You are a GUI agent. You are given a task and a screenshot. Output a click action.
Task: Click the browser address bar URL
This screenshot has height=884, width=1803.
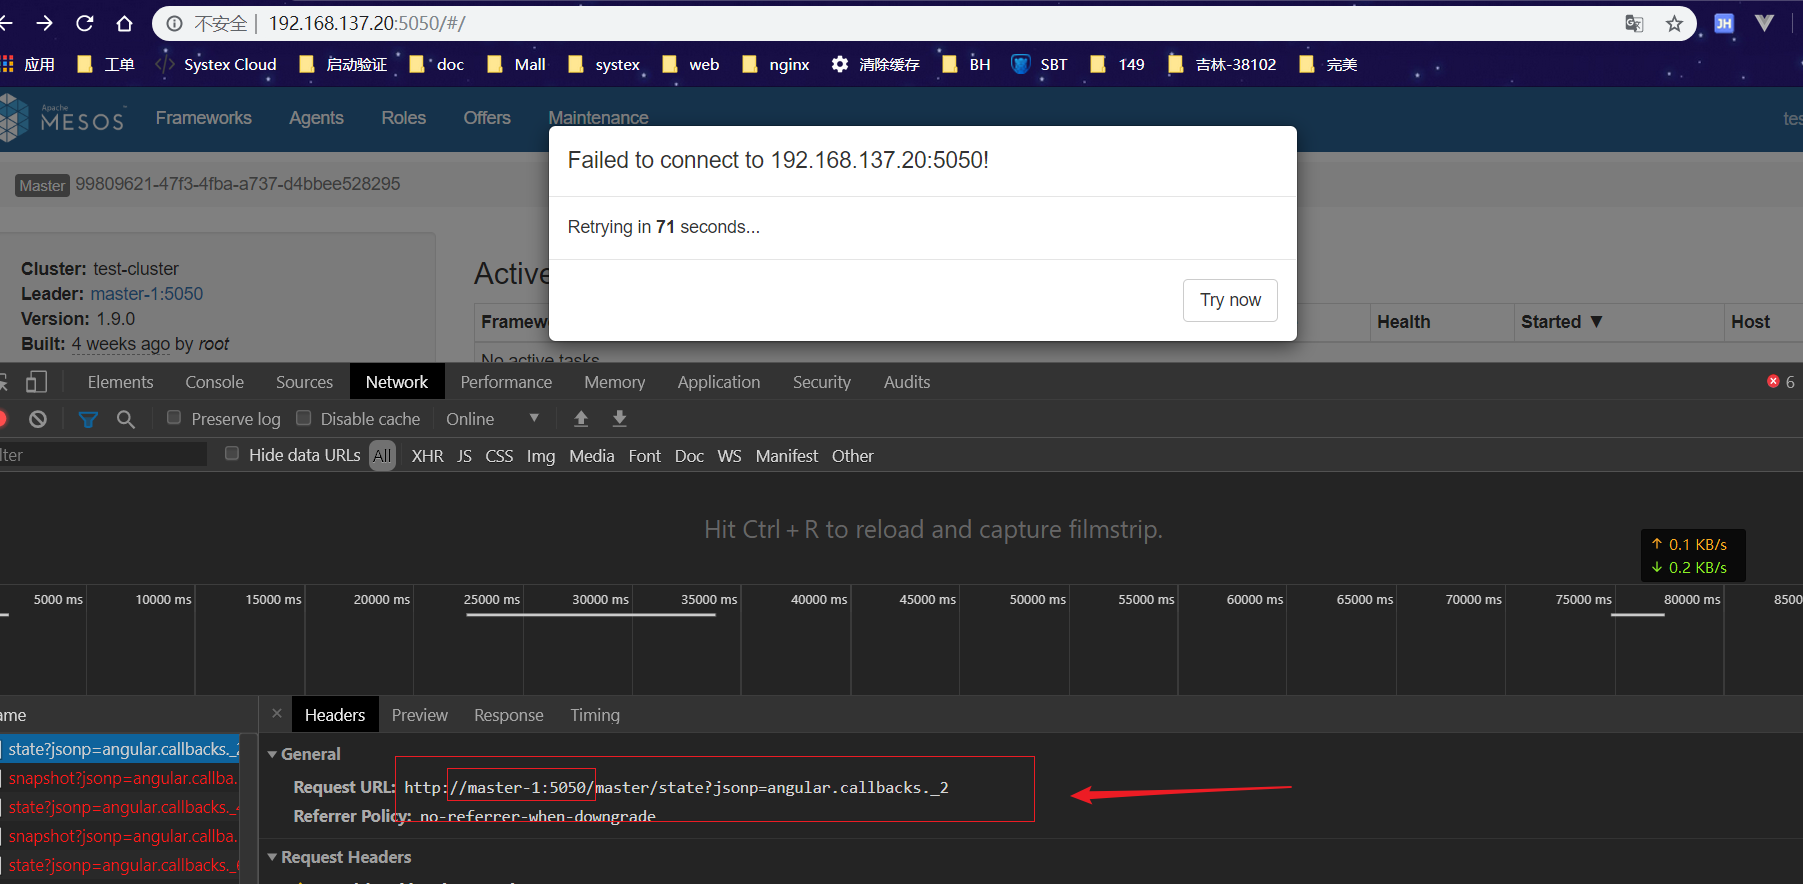[x=367, y=23]
